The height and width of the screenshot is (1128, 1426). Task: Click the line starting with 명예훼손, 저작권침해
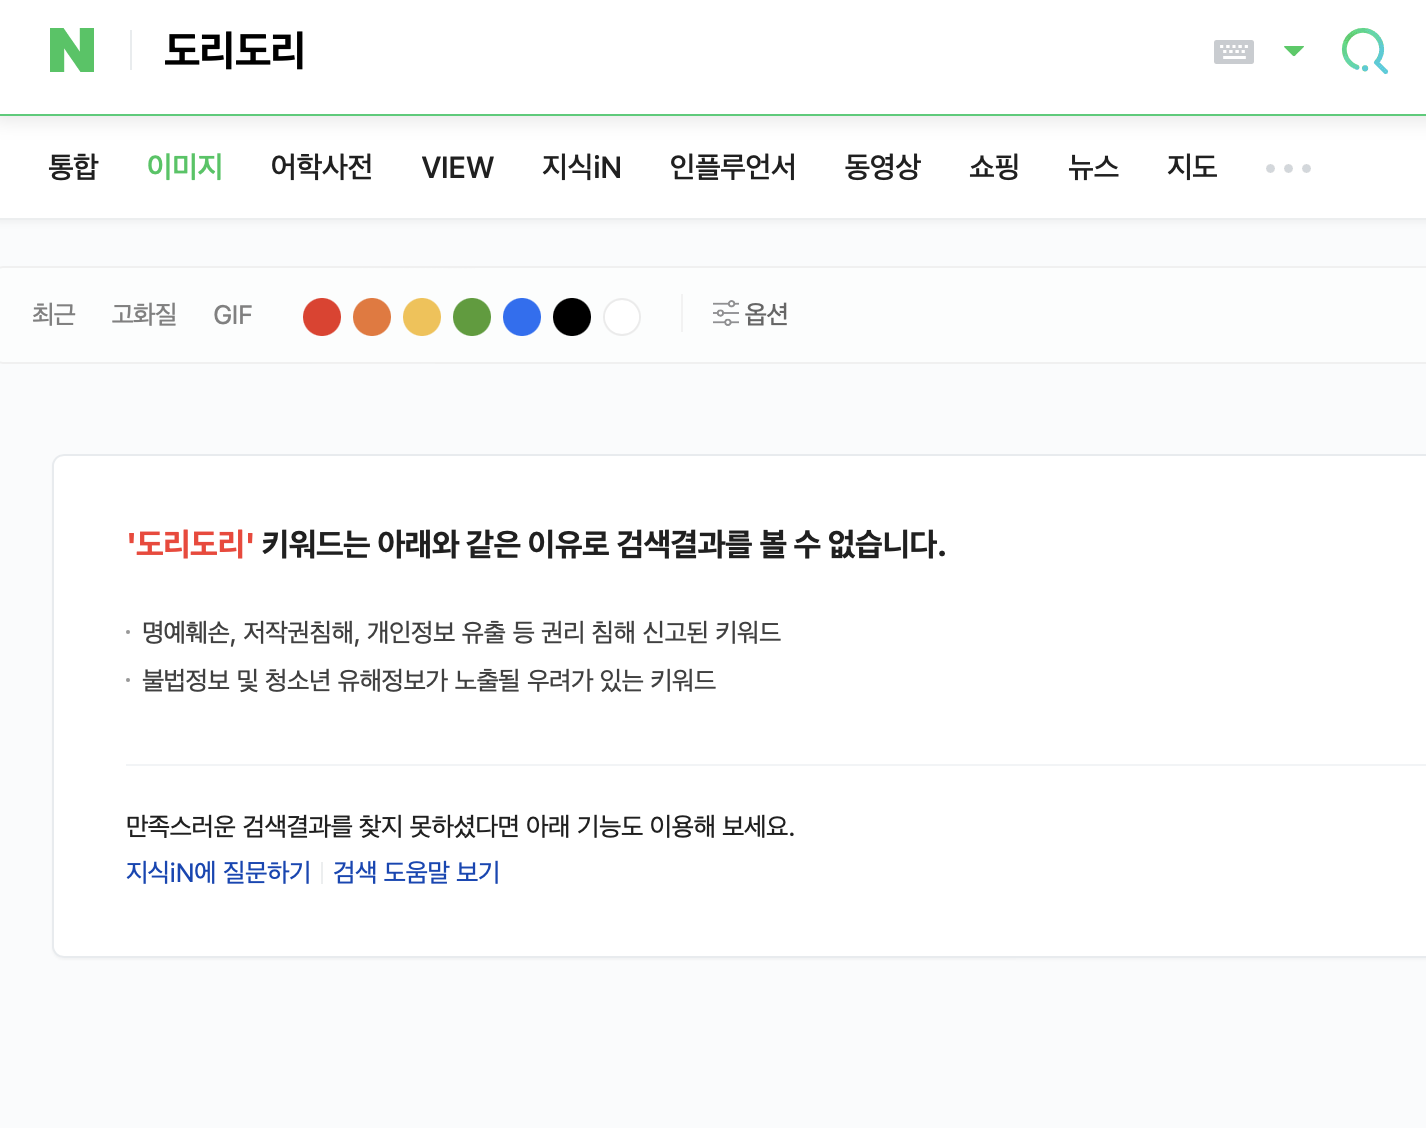[461, 632]
